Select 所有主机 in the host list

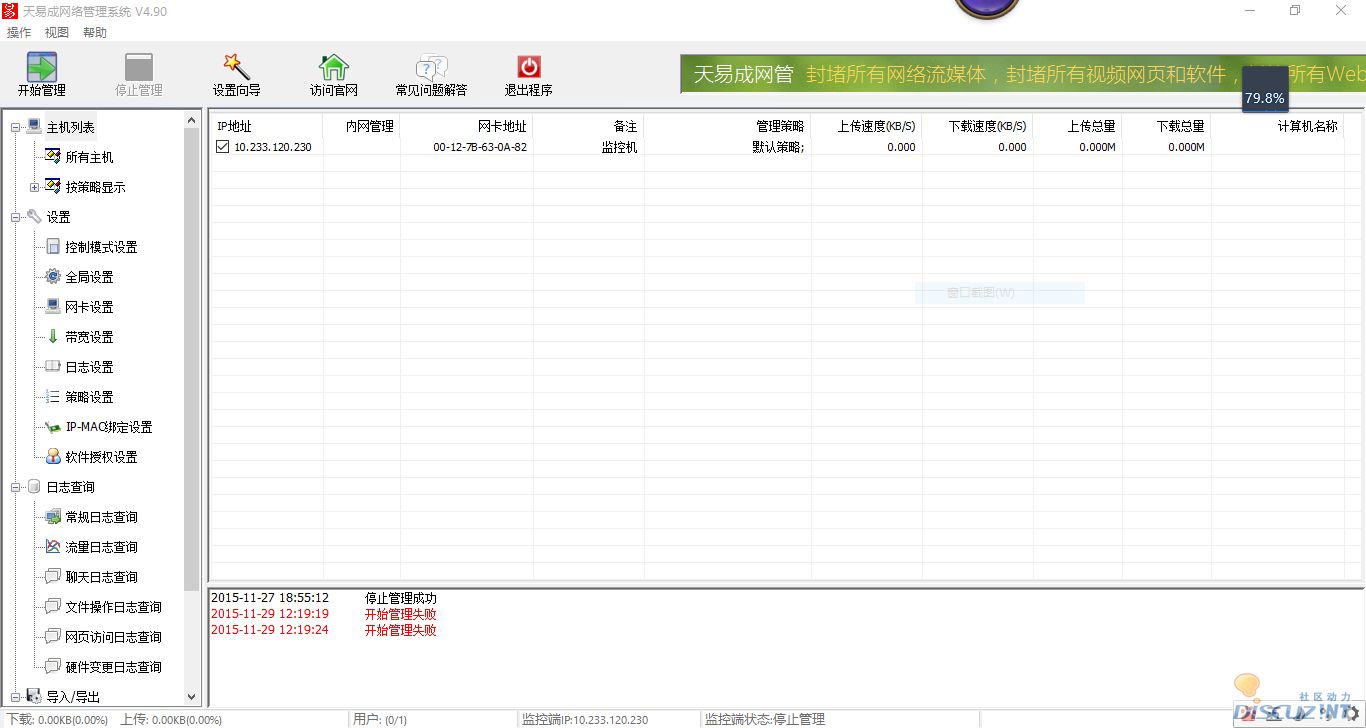pos(89,157)
